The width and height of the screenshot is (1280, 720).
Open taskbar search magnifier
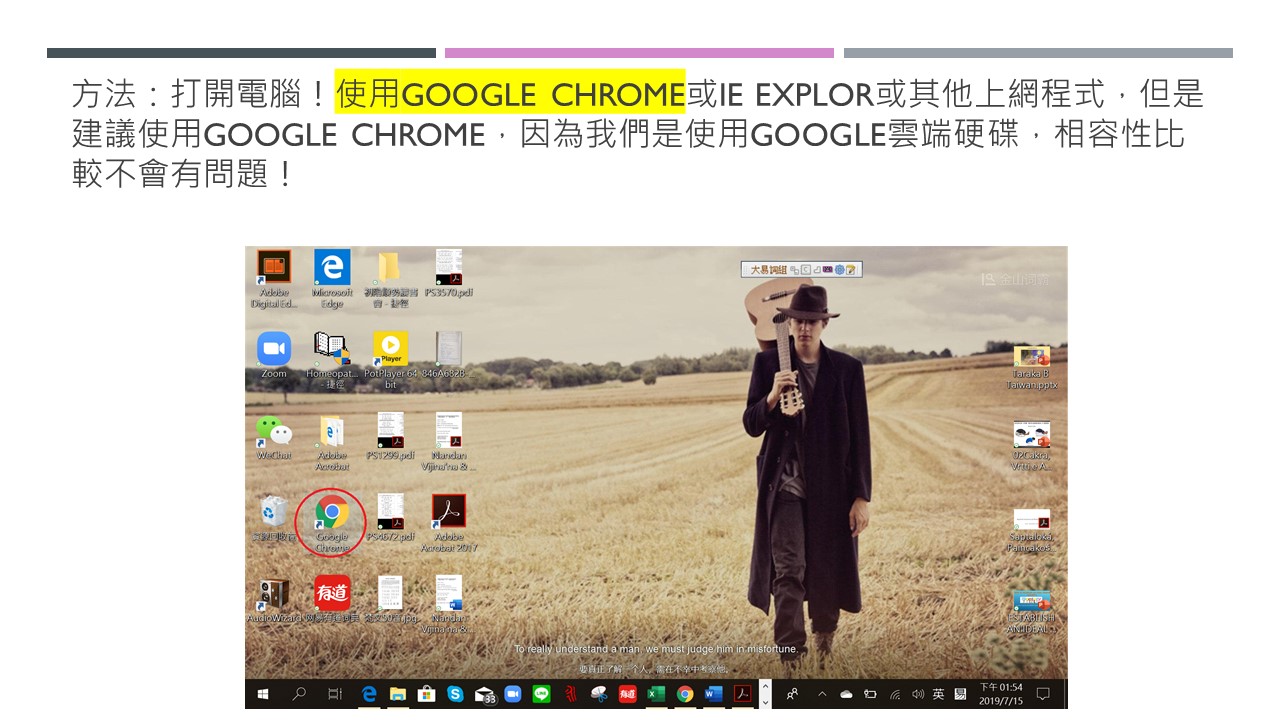(298, 694)
